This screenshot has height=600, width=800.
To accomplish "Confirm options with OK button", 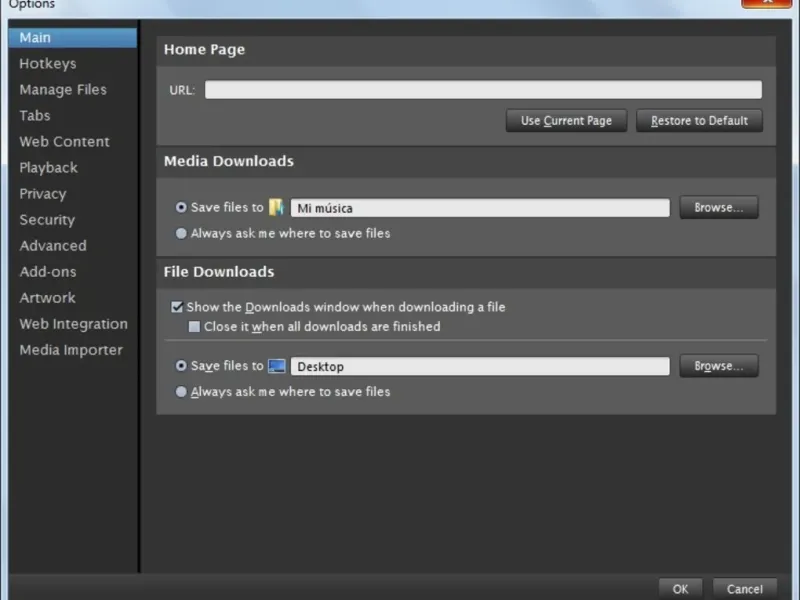I will [680, 589].
